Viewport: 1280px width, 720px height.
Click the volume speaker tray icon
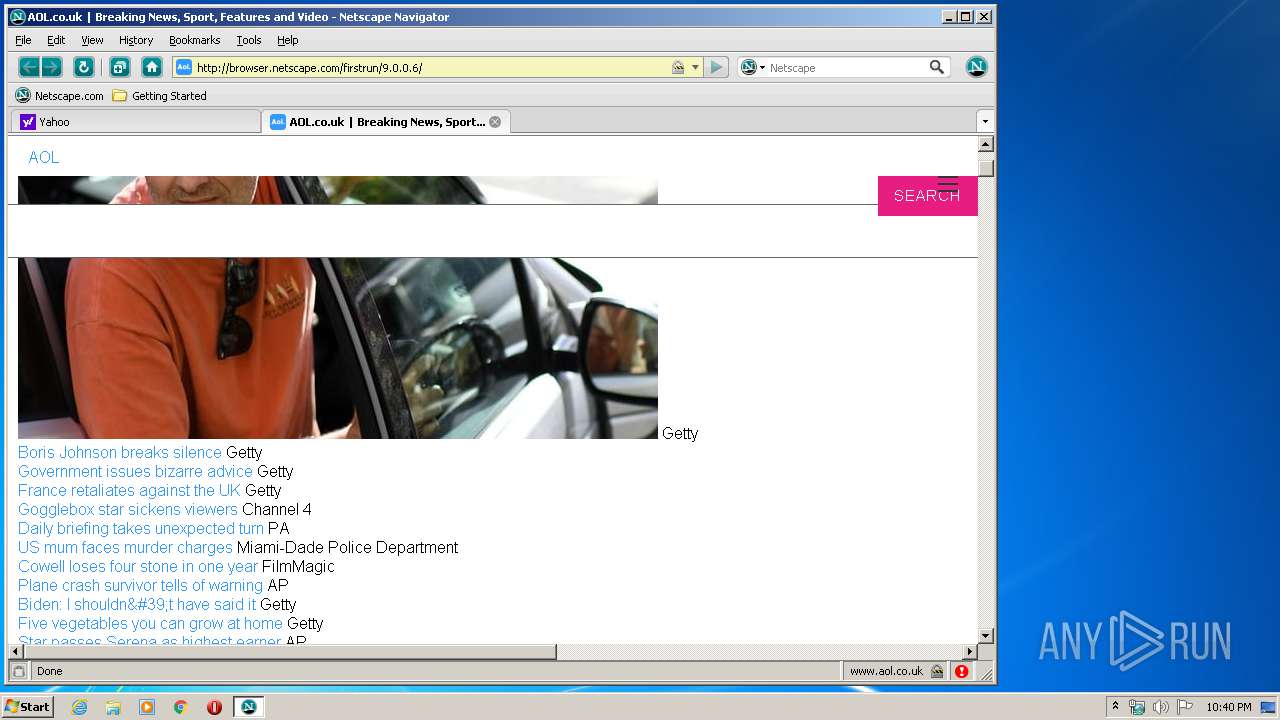[1161, 707]
